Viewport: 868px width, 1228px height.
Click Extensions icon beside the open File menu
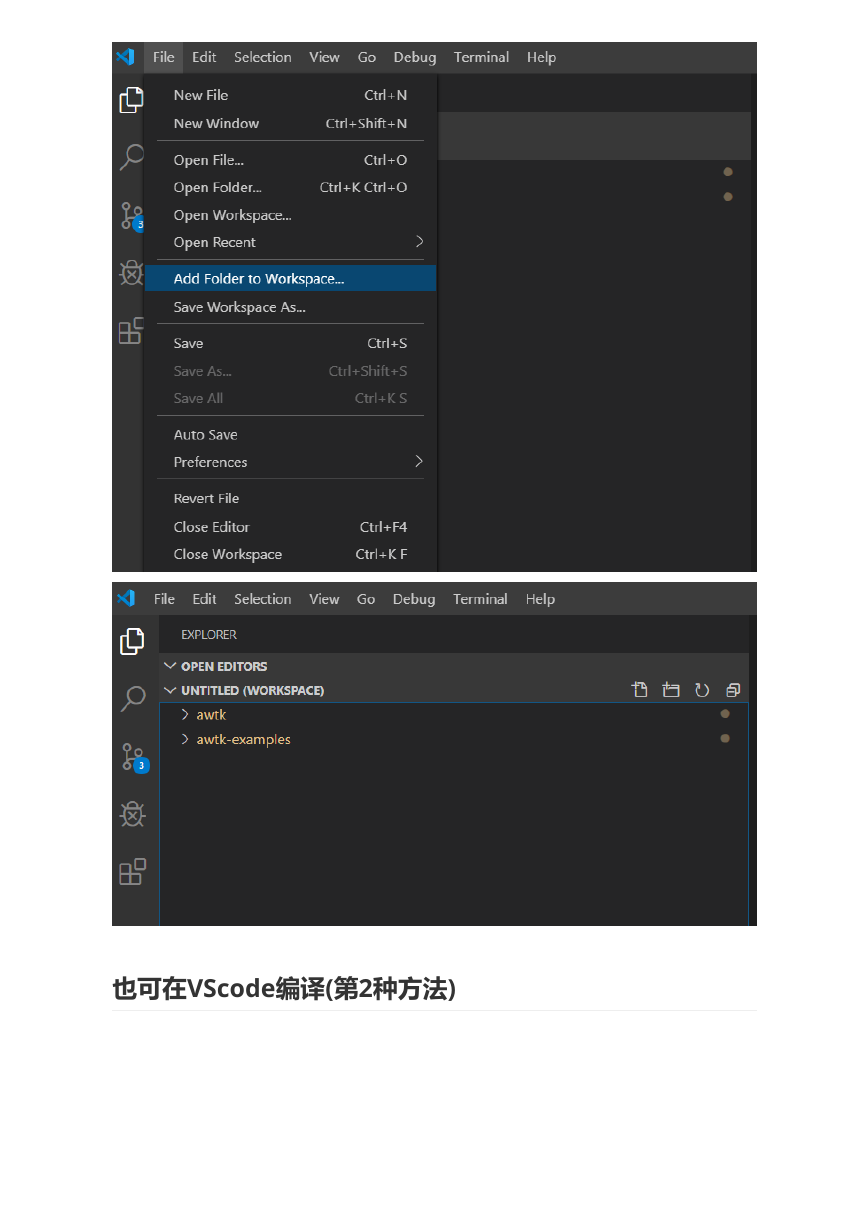tap(131, 331)
